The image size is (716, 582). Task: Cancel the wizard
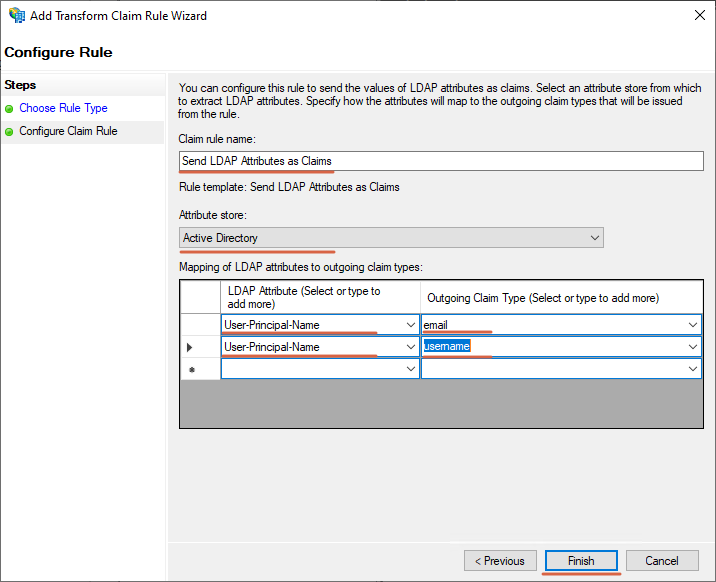click(x=662, y=561)
